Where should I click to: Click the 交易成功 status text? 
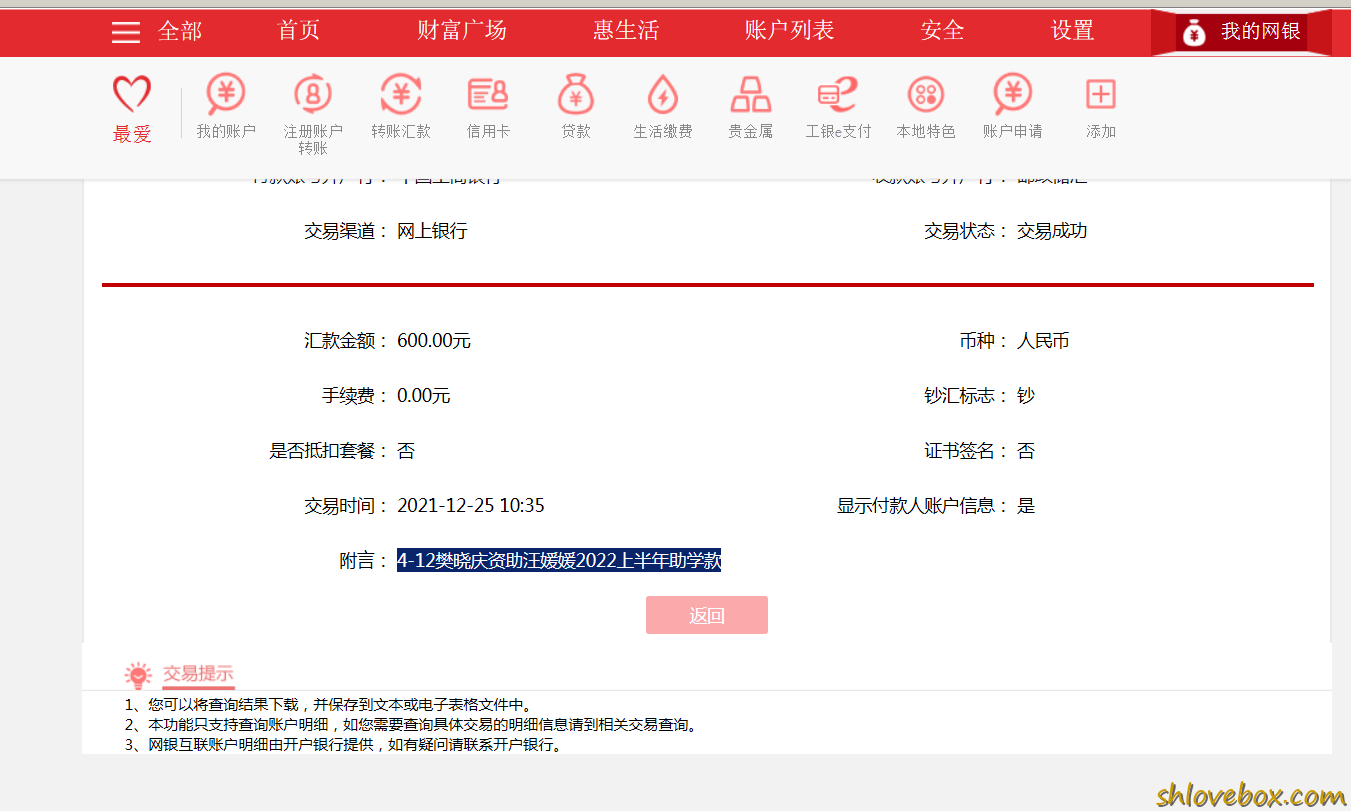tap(1052, 231)
